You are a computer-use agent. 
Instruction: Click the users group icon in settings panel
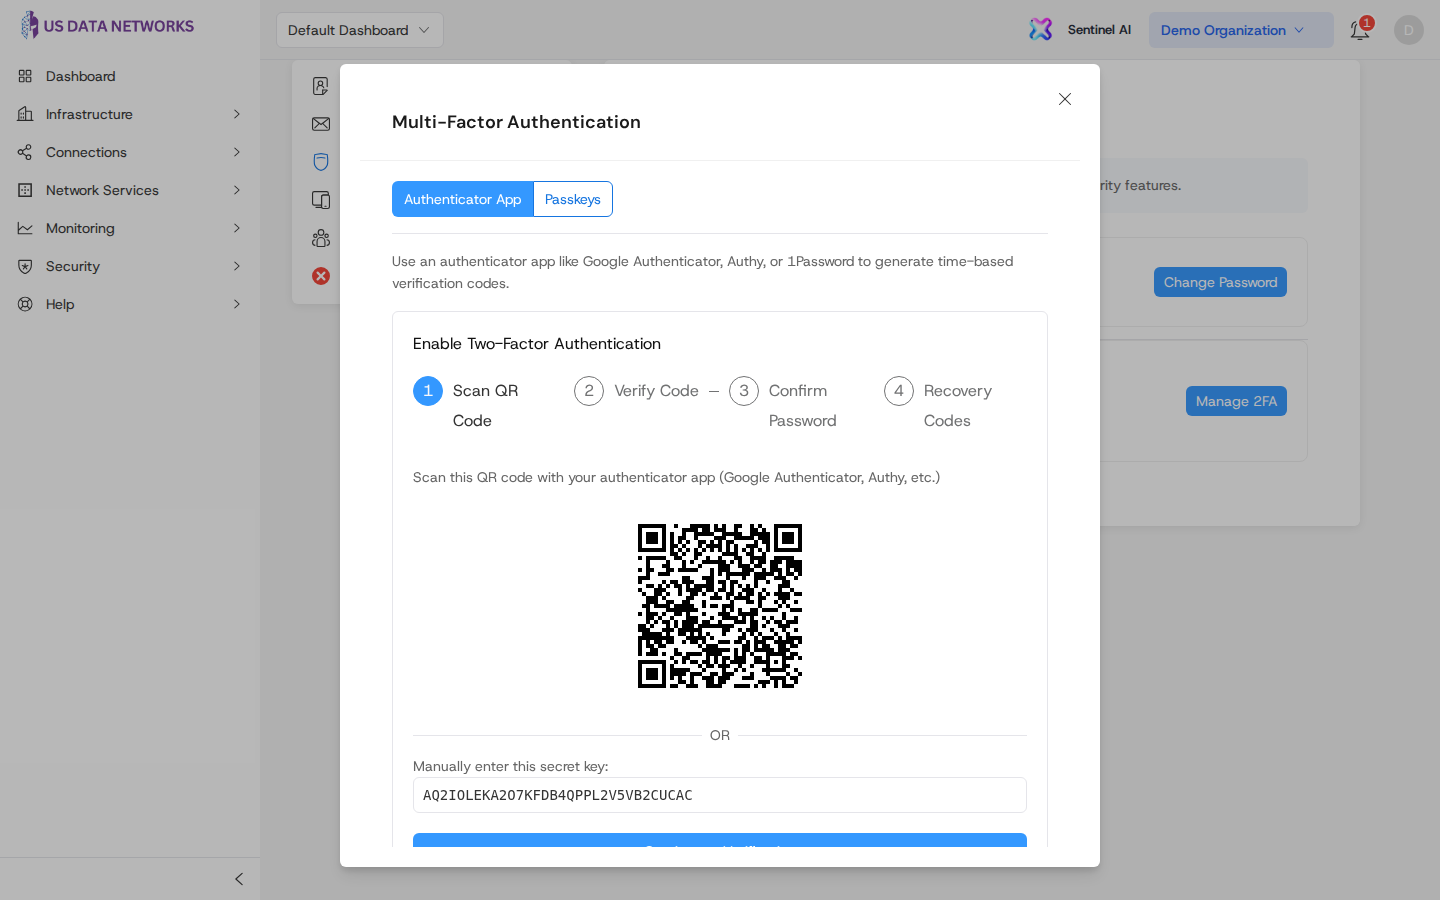tap(321, 238)
